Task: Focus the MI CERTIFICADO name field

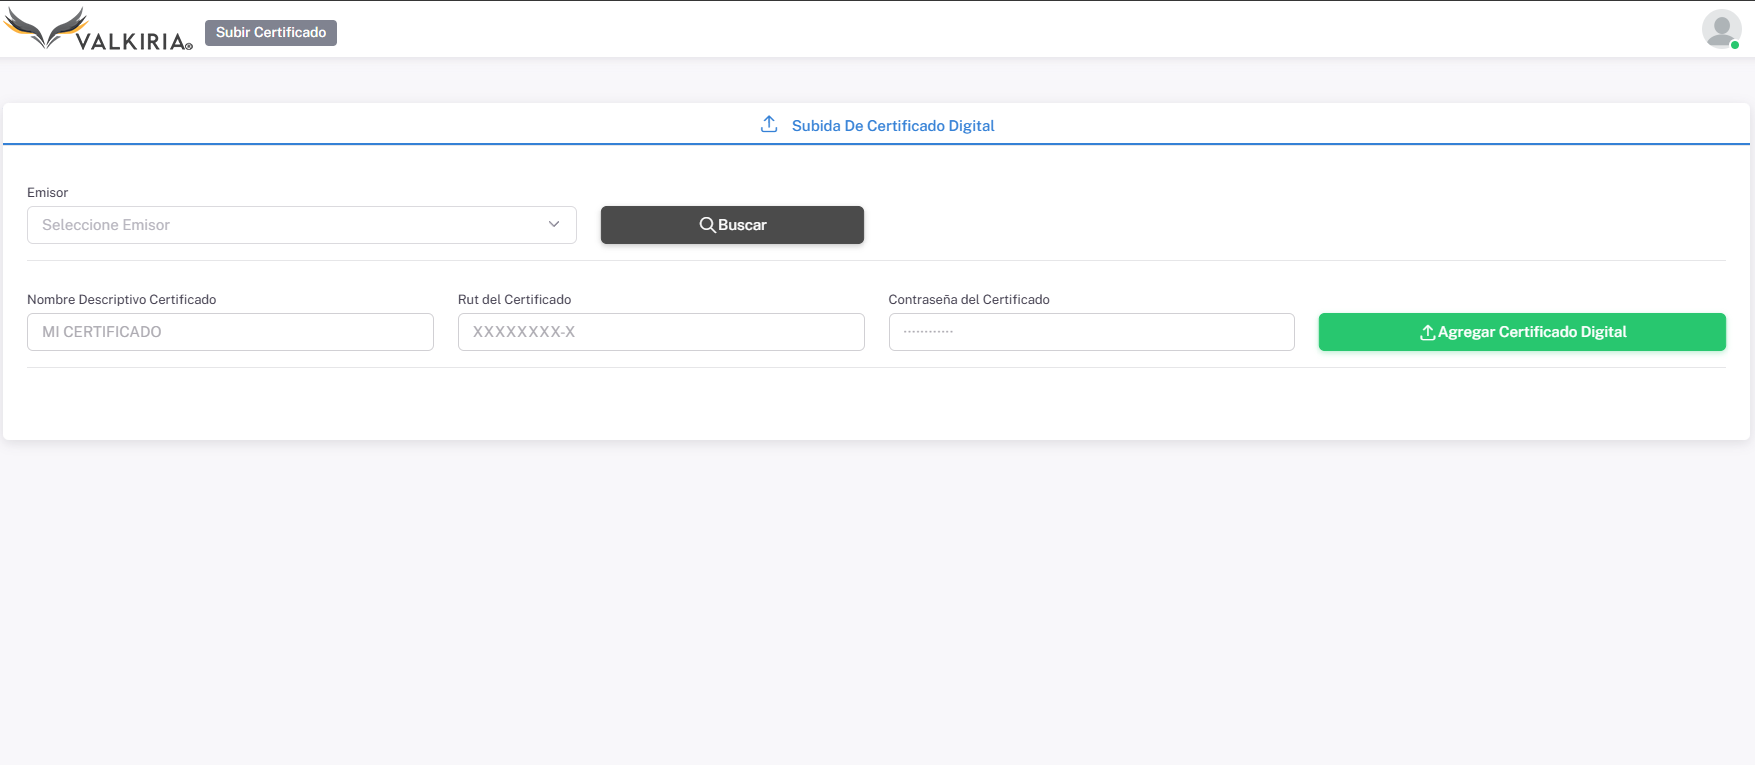Action: [x=230, y=332]
